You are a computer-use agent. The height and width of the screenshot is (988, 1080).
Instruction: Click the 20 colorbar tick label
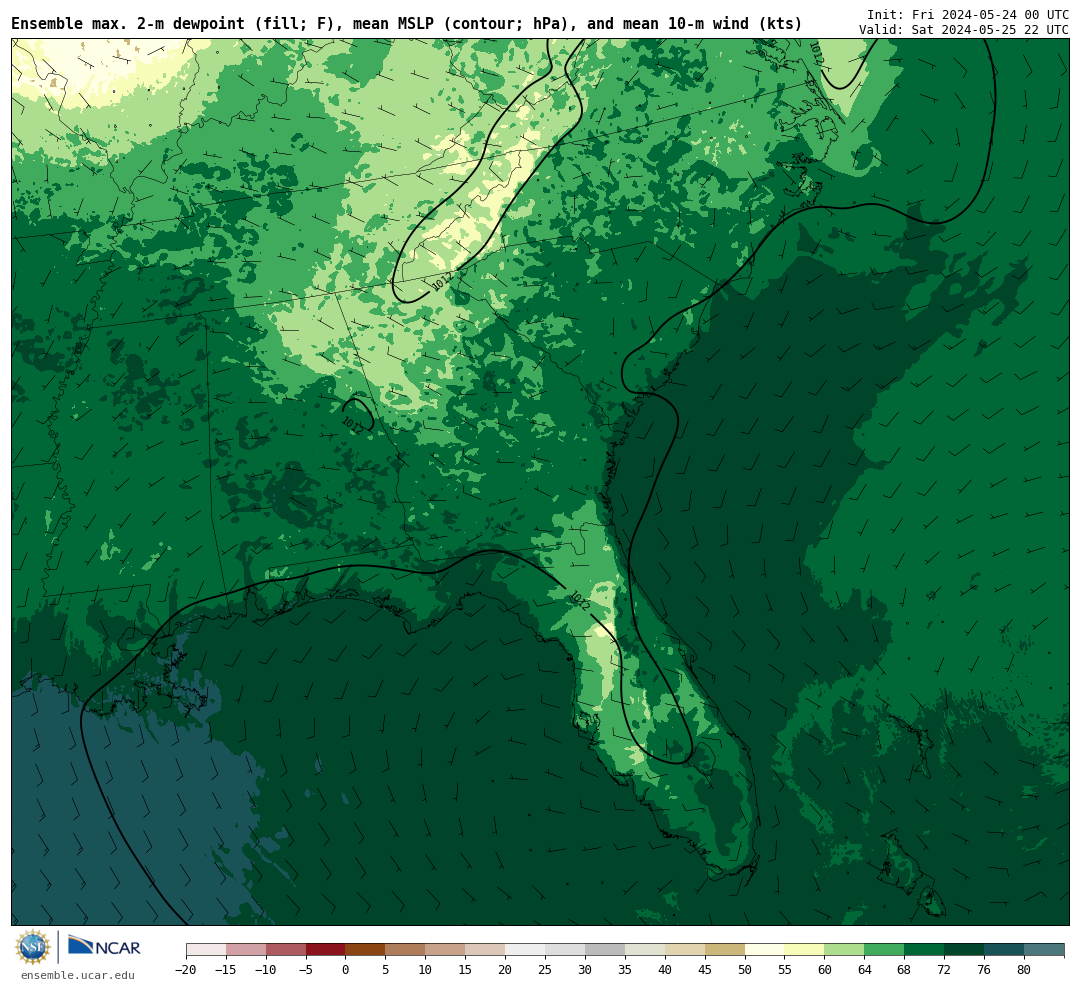coord(506,970)
